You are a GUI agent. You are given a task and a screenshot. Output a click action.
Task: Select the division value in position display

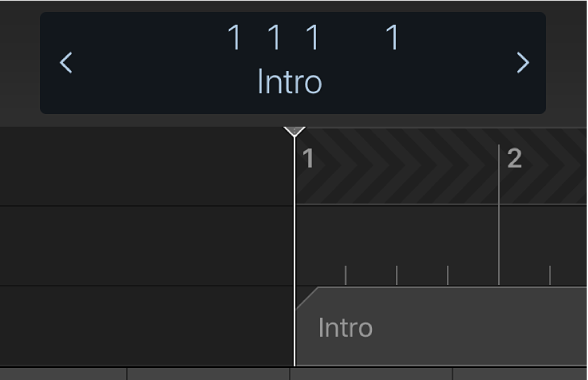tap(313, 37)
